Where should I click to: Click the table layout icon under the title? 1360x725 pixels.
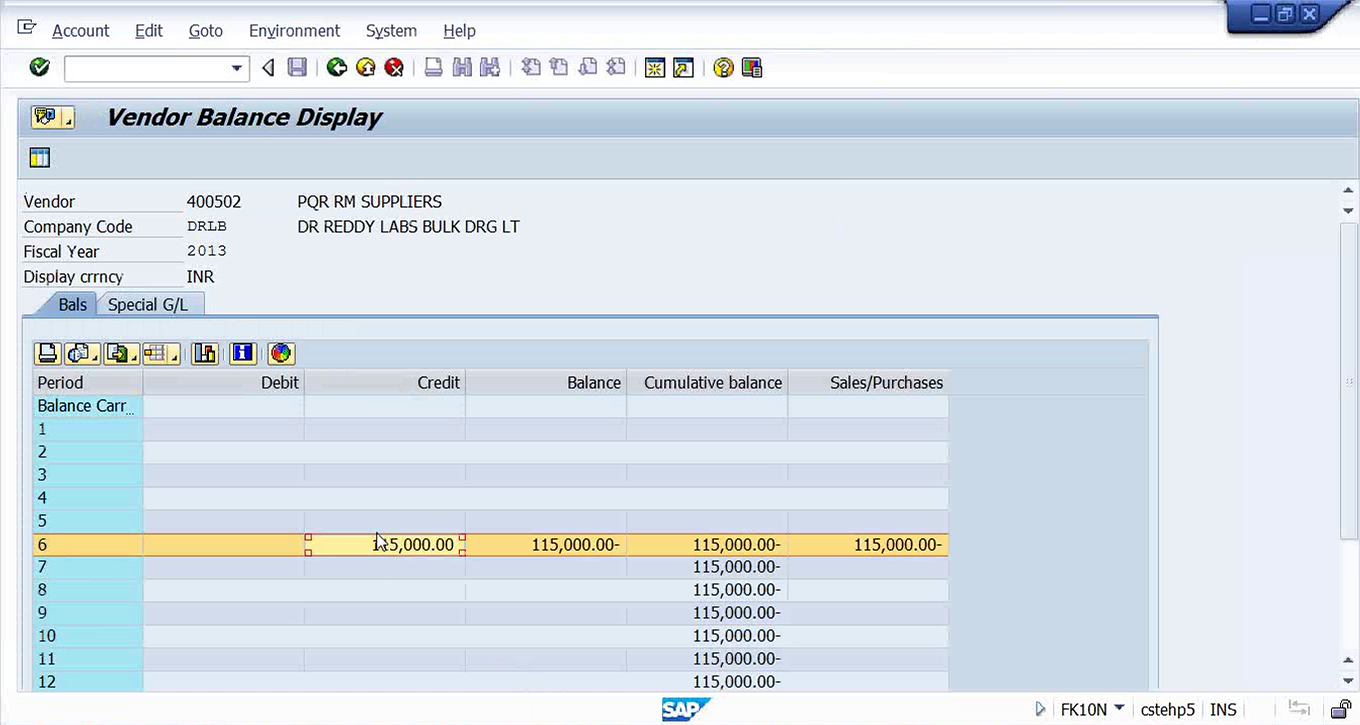pyautogui.click(x=40, y=157)
